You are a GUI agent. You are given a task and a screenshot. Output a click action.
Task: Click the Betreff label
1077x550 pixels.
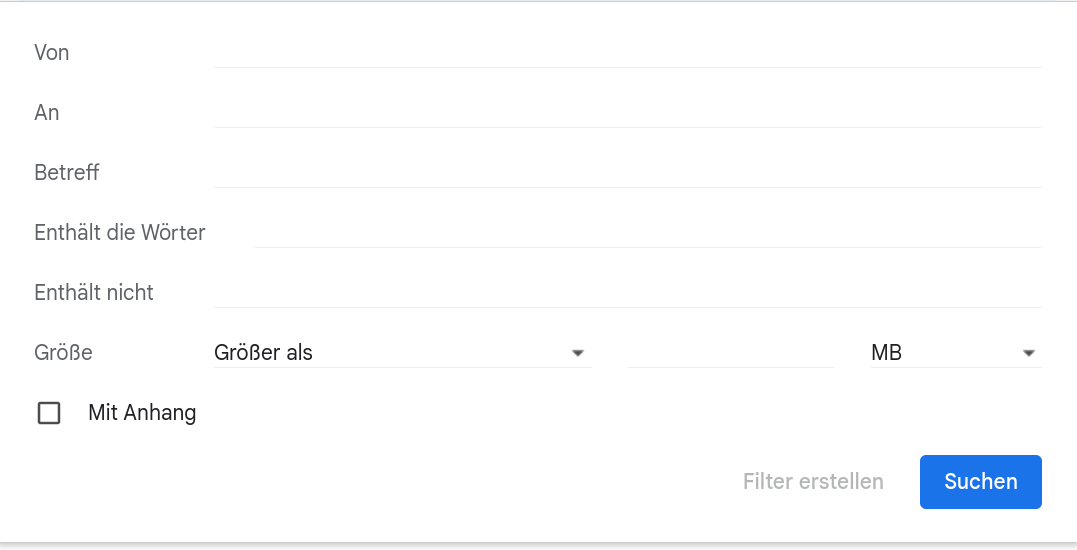coord(67,173)
